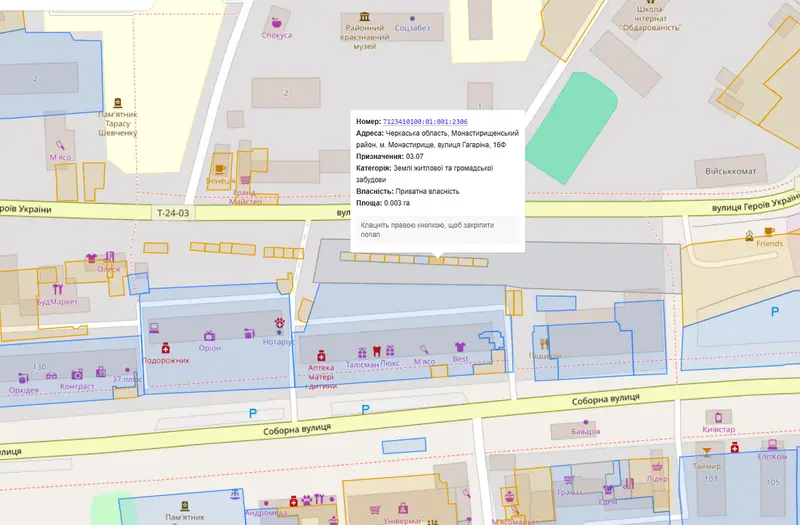This screenshot has height=525, width=800.
Task: Click the Баварія purple dot marker
Action: 586,422
